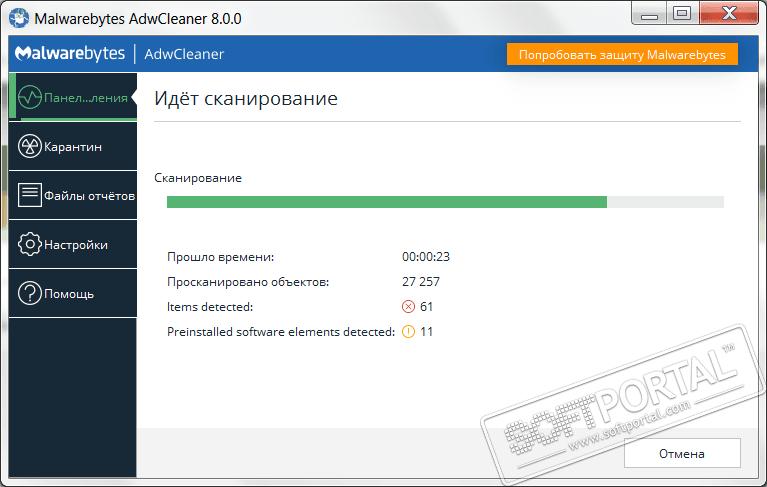Click the Malwarebytes logo in header
Image resolution: width=767 pixels, height=487 pixels.
tap(70, 53)
